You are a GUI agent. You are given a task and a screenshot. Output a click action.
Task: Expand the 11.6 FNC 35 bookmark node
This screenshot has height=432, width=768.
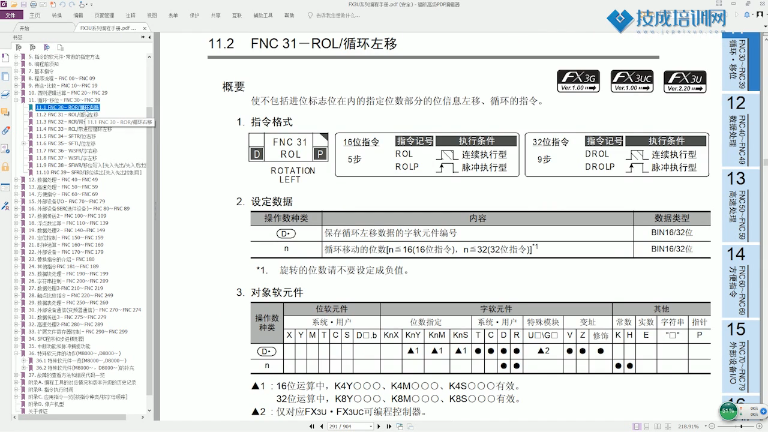tap(24, 144)
